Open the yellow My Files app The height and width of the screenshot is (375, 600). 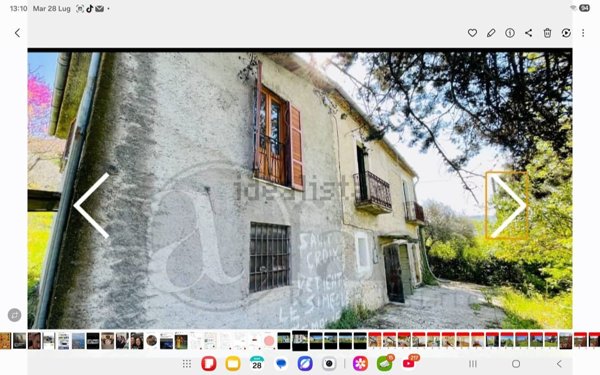[233, 364]
